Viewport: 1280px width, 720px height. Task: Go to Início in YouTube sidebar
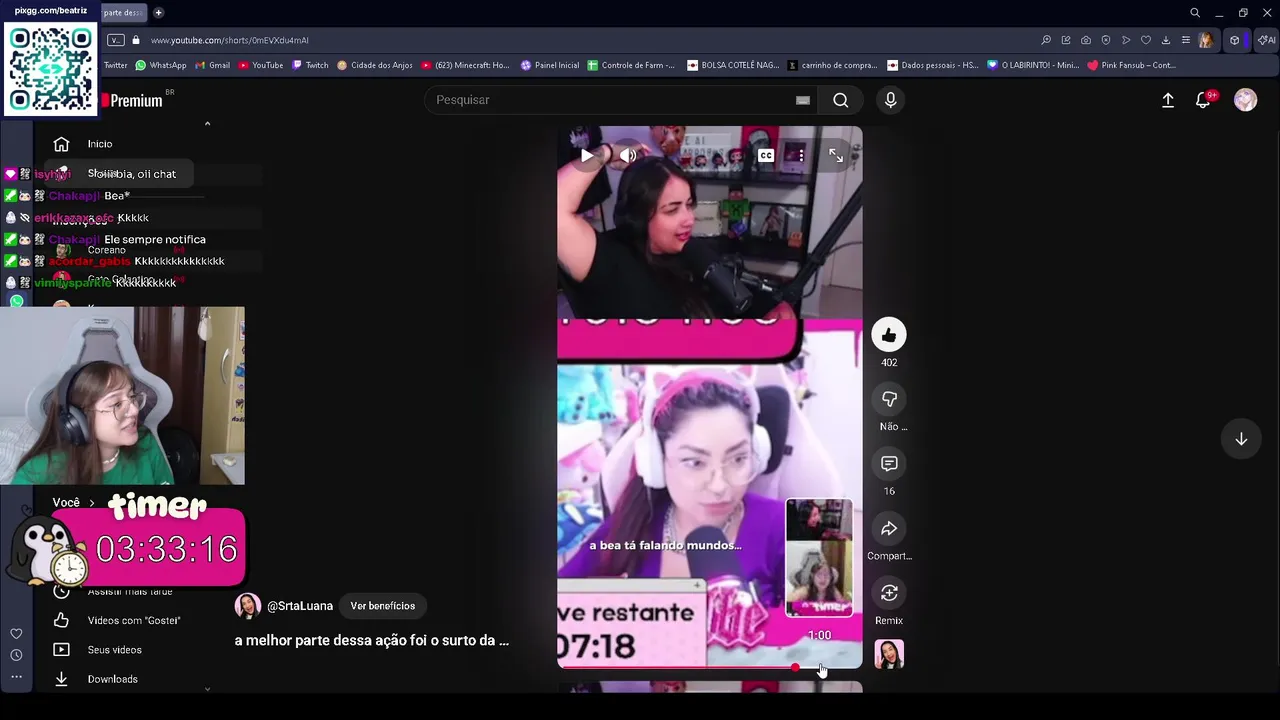click(x=100, y=144)
